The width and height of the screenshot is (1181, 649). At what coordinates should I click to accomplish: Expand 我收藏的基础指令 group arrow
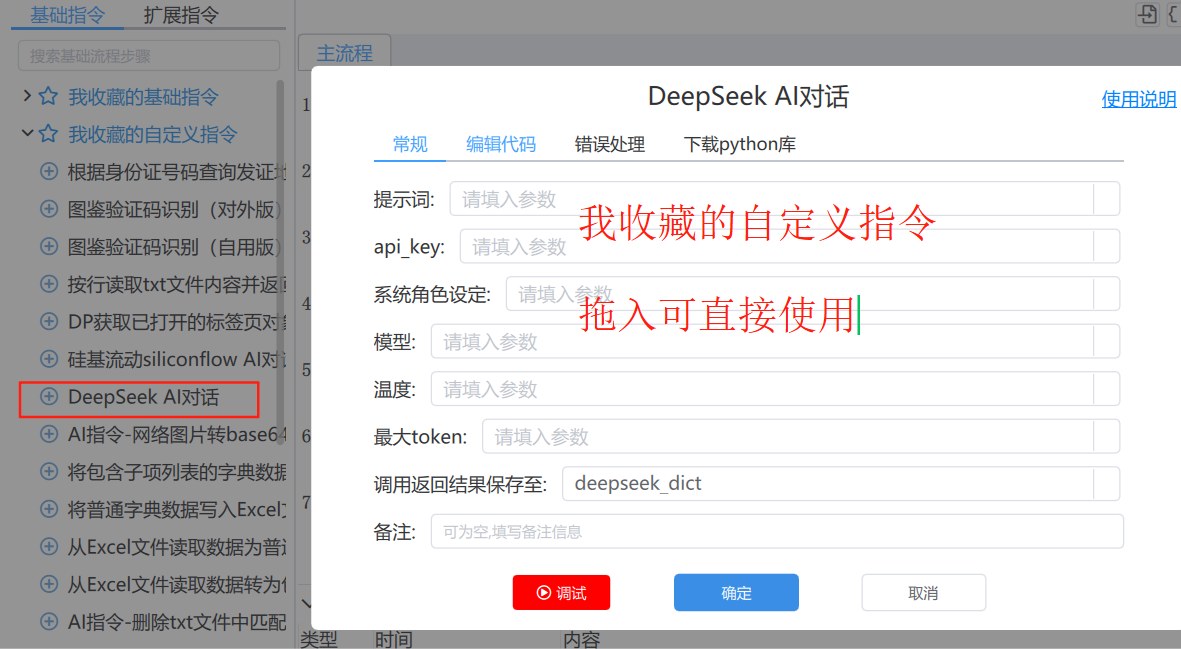[27, 96]
